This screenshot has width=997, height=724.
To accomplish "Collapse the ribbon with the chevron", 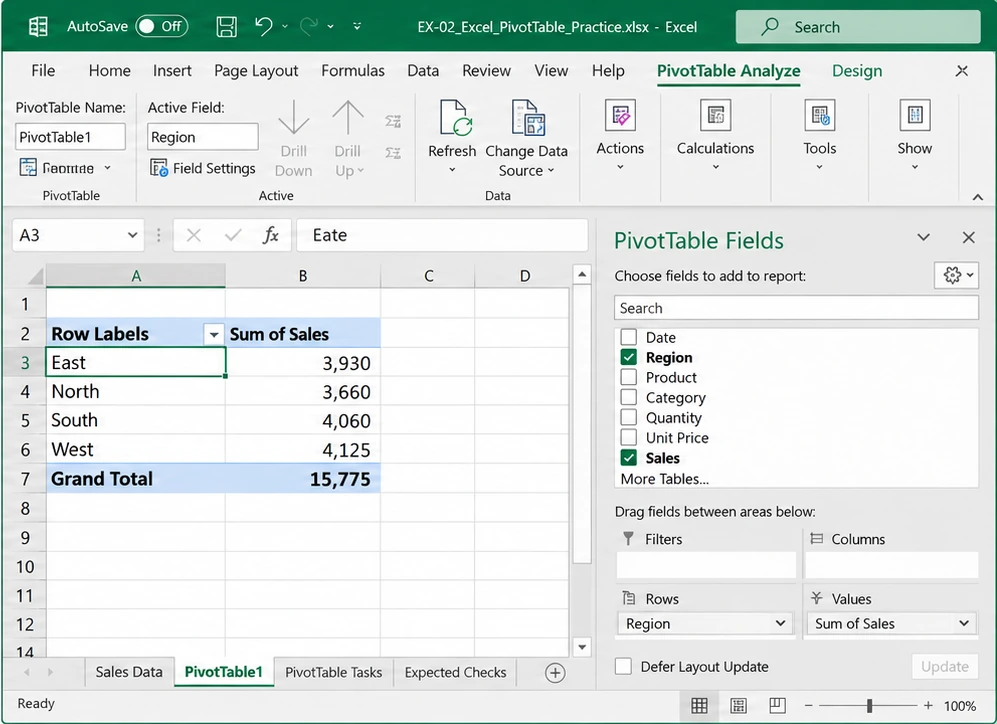I will click(978, 197).
